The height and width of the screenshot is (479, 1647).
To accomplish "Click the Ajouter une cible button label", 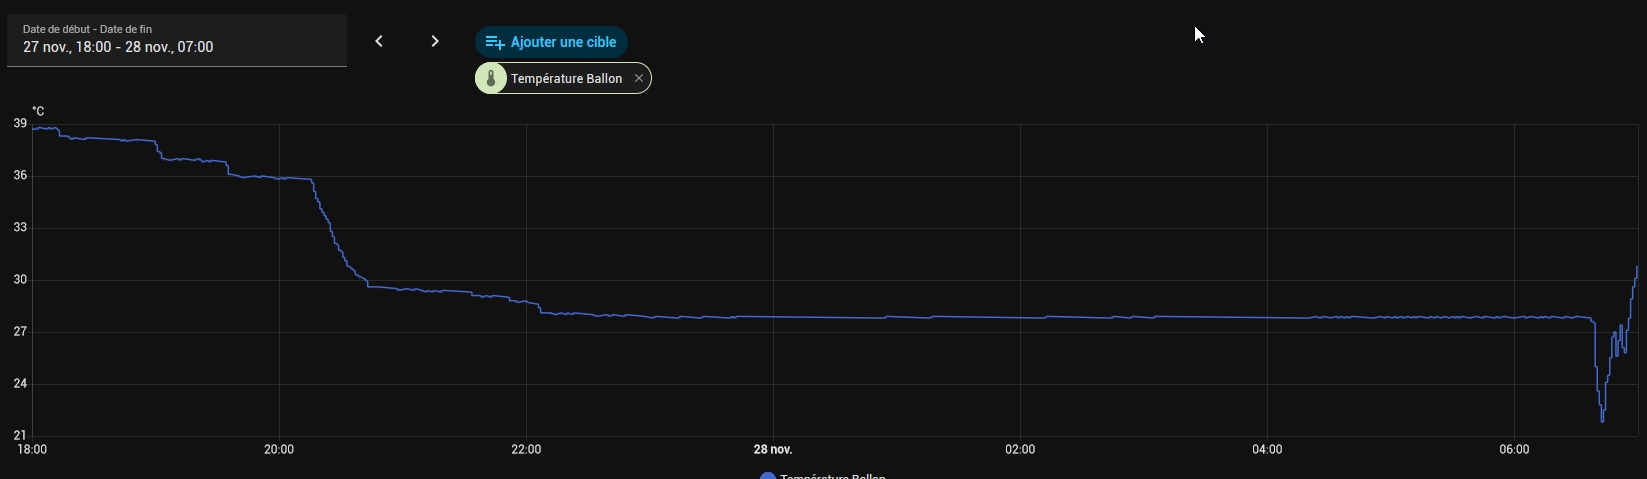I will tap(563, 42).
